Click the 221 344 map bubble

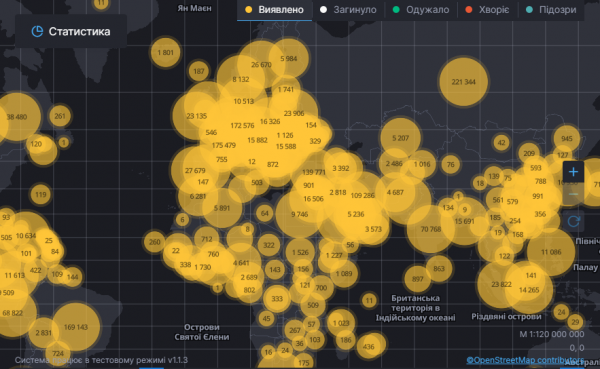pyautogui.click(x=463, y=82)
